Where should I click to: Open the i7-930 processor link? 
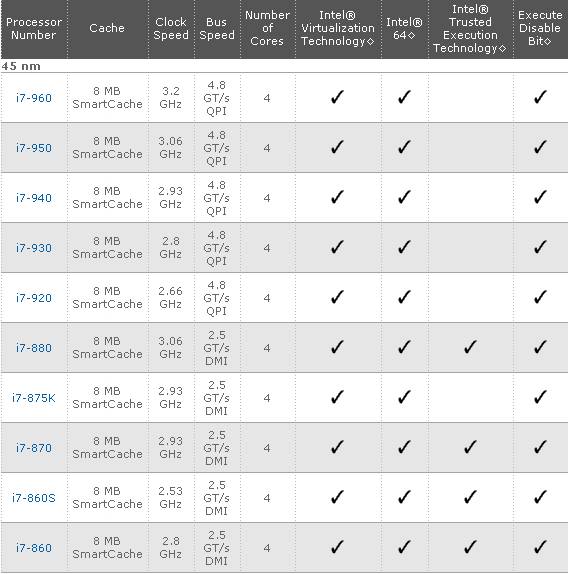pos(34,248)
